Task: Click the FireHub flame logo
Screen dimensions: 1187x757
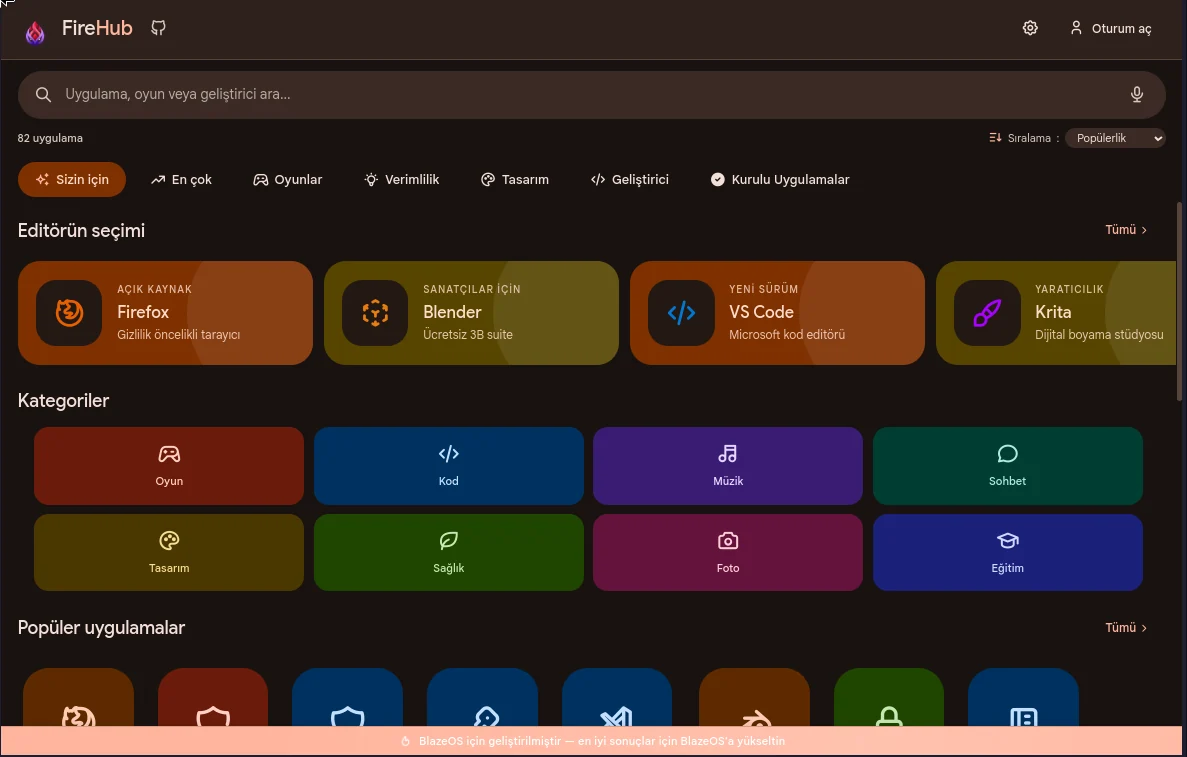Action: (35, 31)
